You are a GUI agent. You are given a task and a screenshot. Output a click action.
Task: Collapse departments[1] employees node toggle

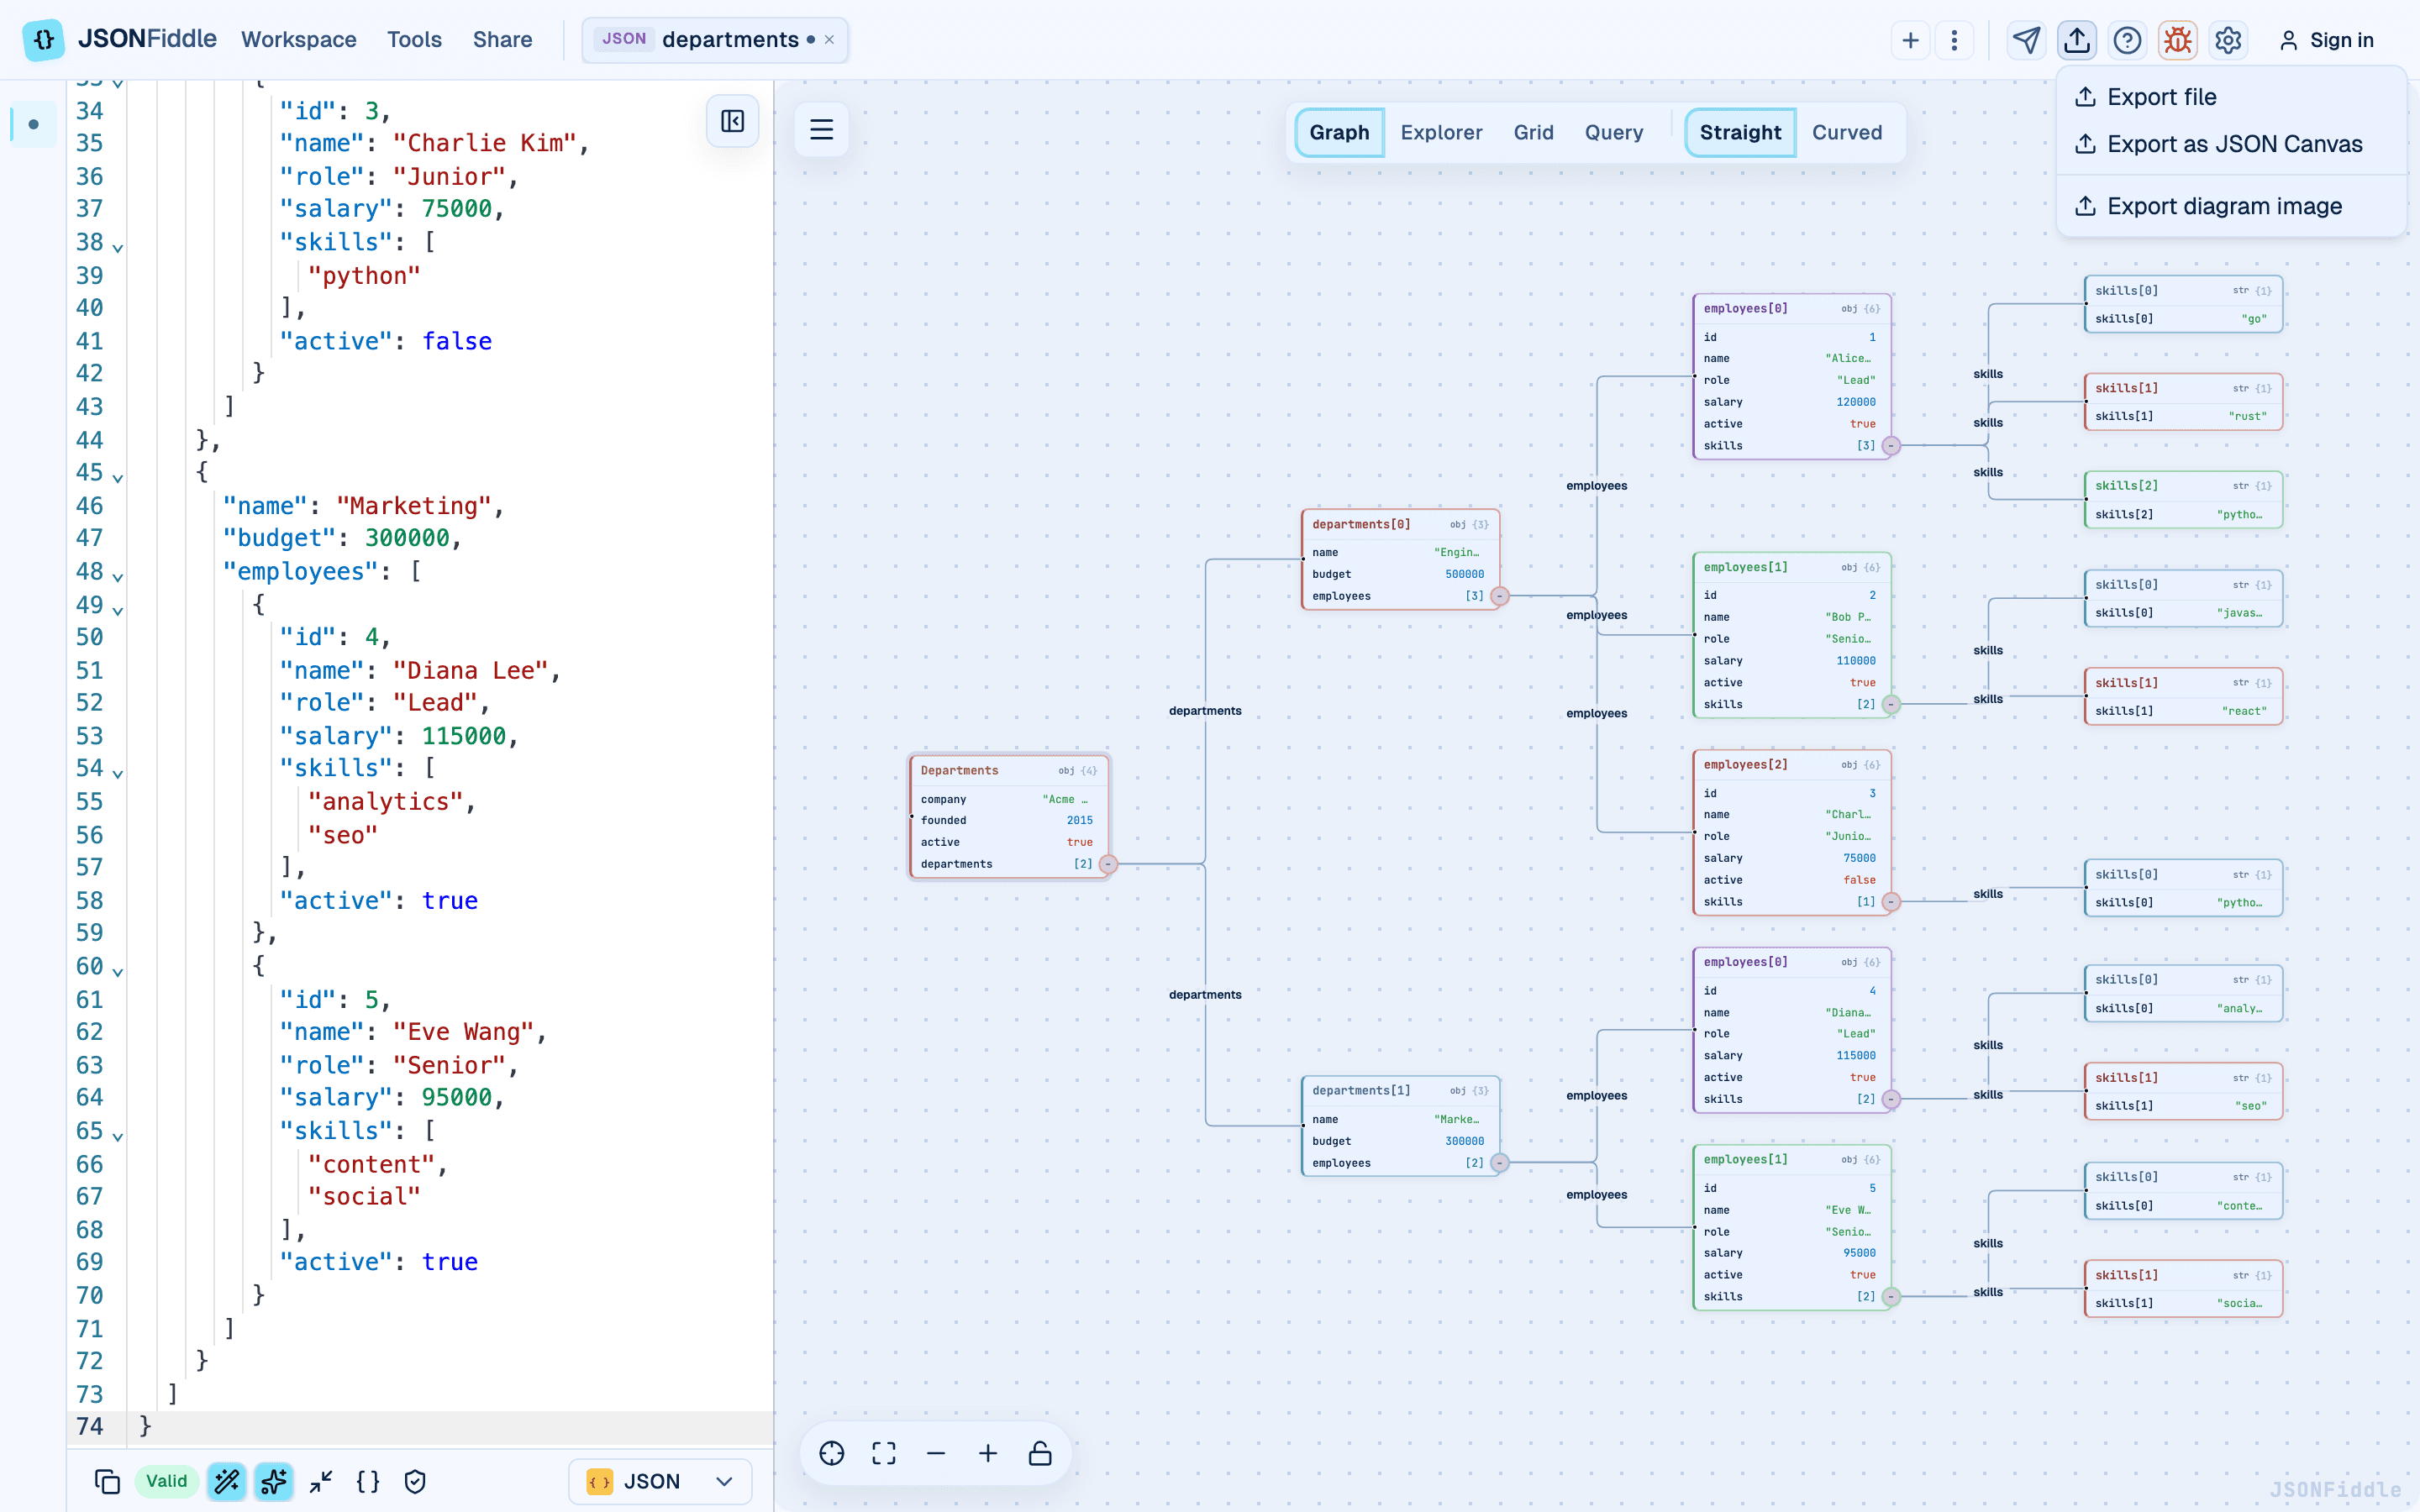point(1499,1162)
